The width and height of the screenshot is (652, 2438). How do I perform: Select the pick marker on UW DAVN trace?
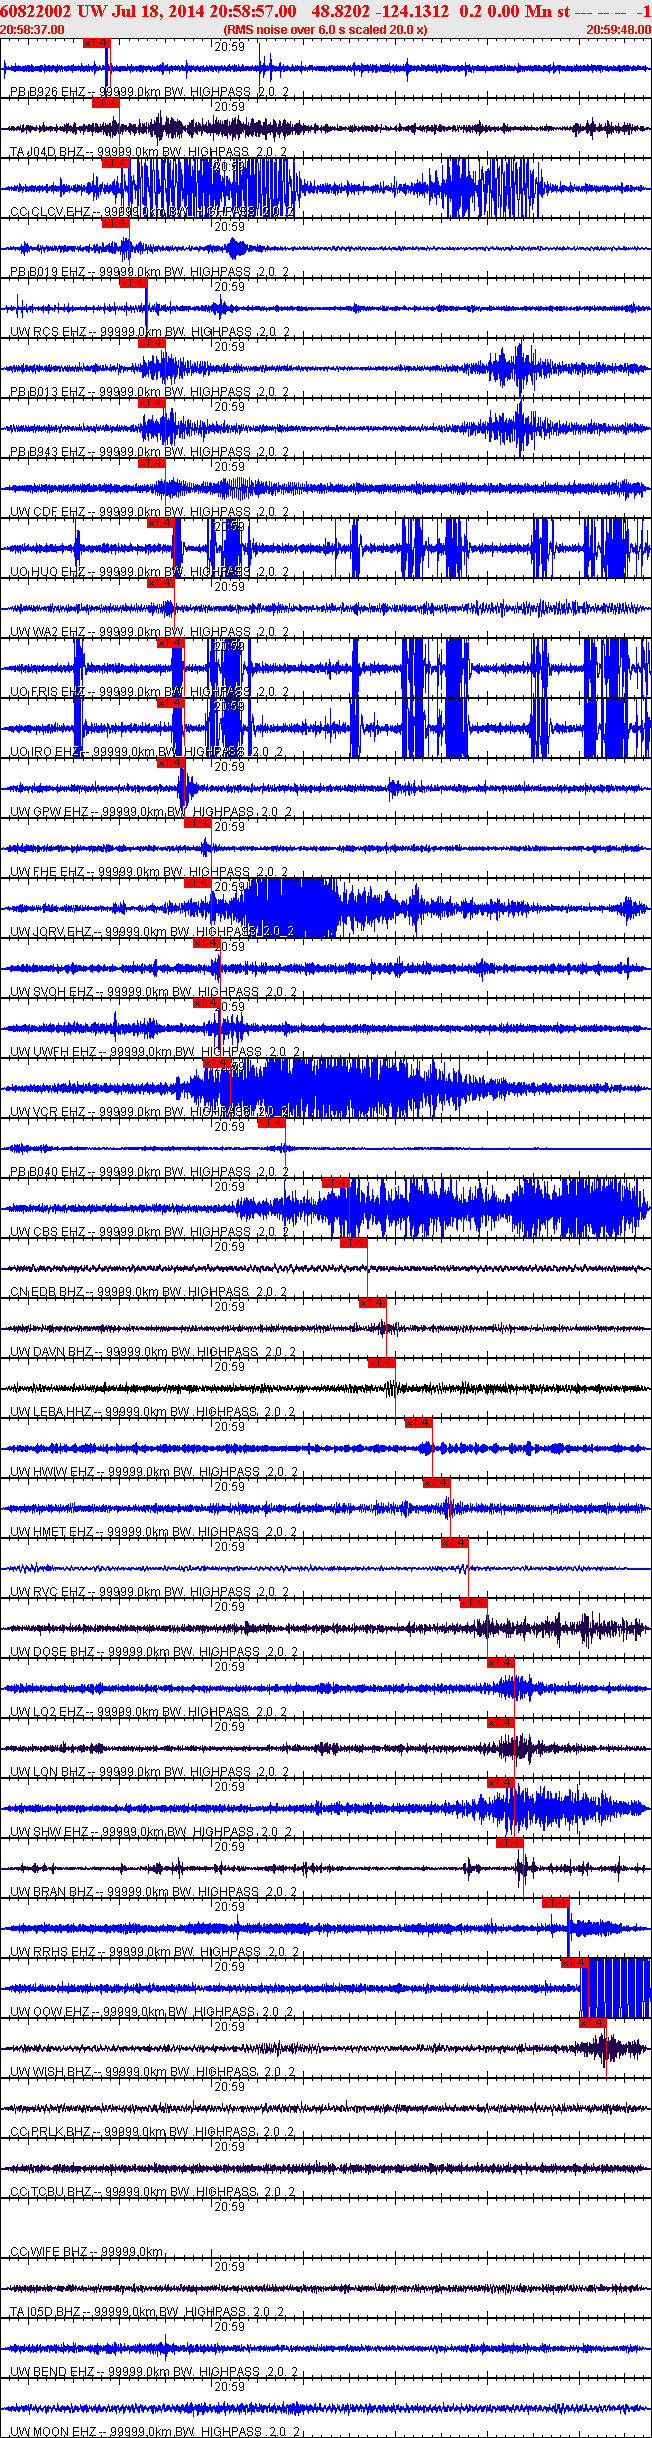pos(373,1303)
